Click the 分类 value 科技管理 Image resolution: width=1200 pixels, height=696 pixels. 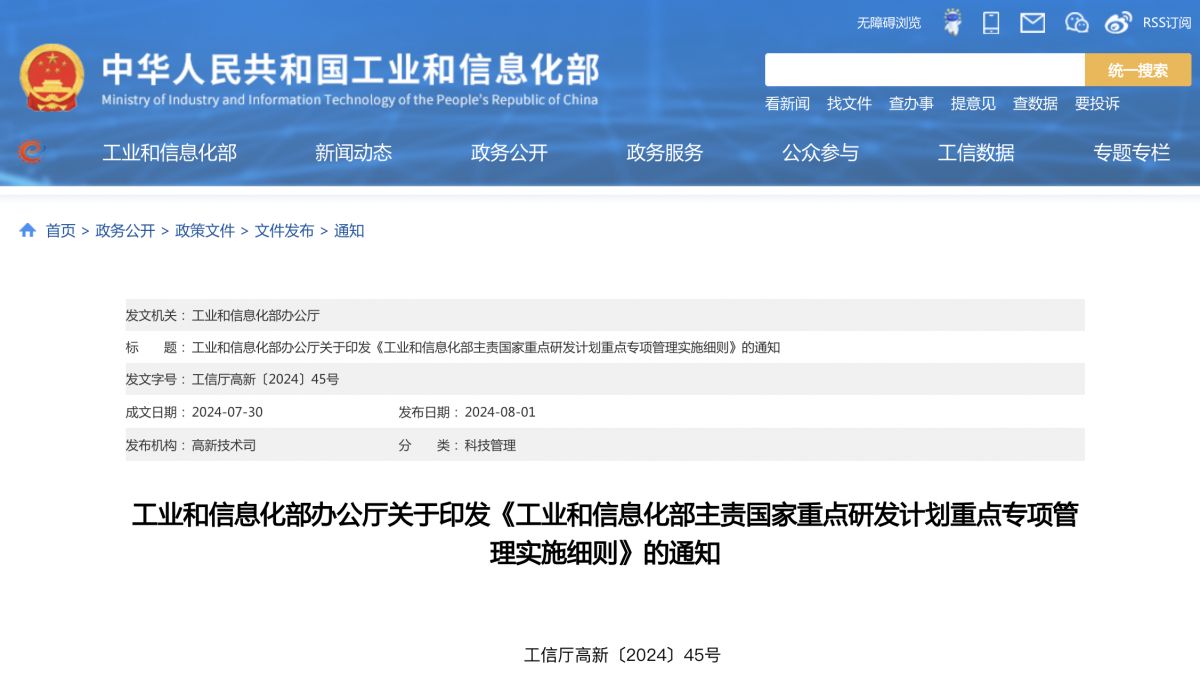point(490,445)
